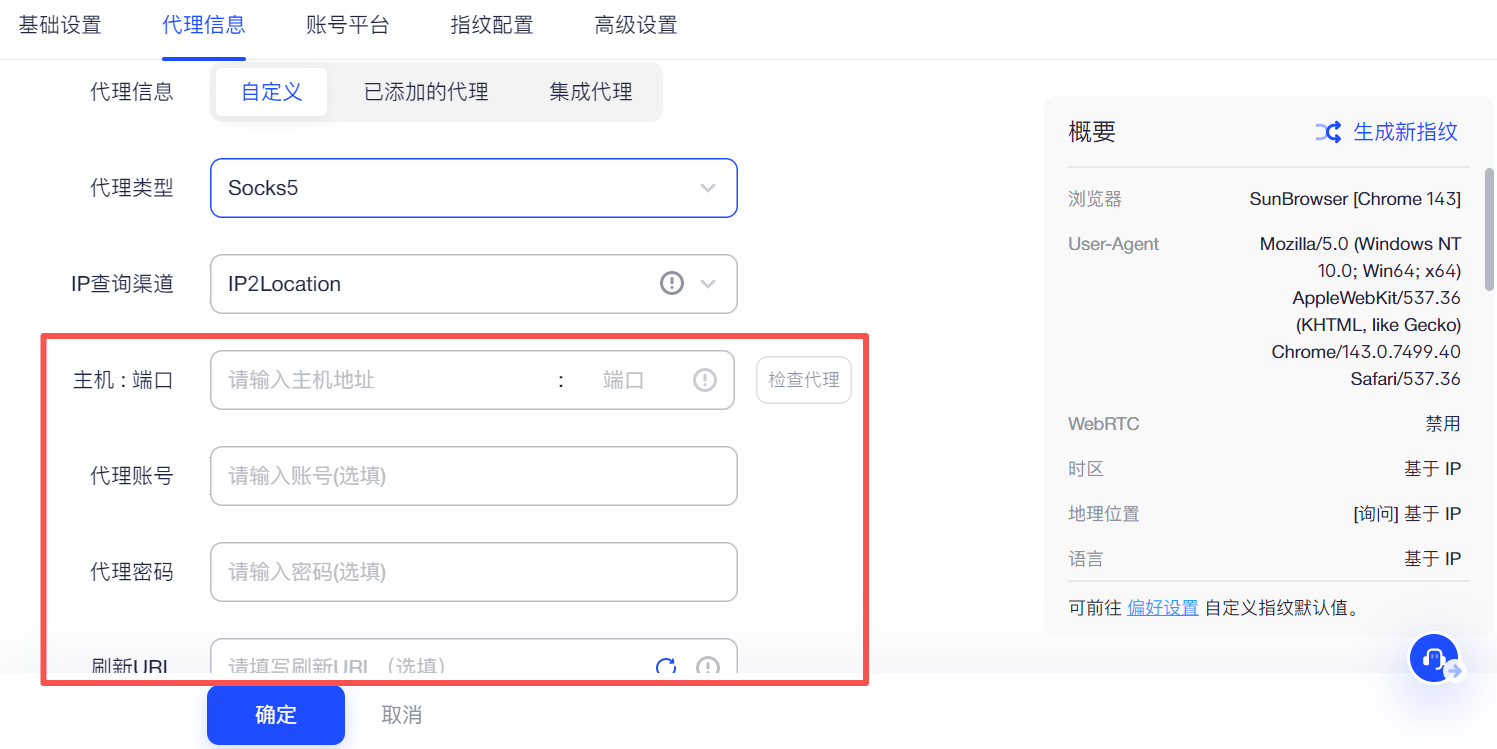Click the shuffle icon for 生成新指纹
Viewport: 1497px width, 749px height.
pyautogui.click(x=1328, y=132)
